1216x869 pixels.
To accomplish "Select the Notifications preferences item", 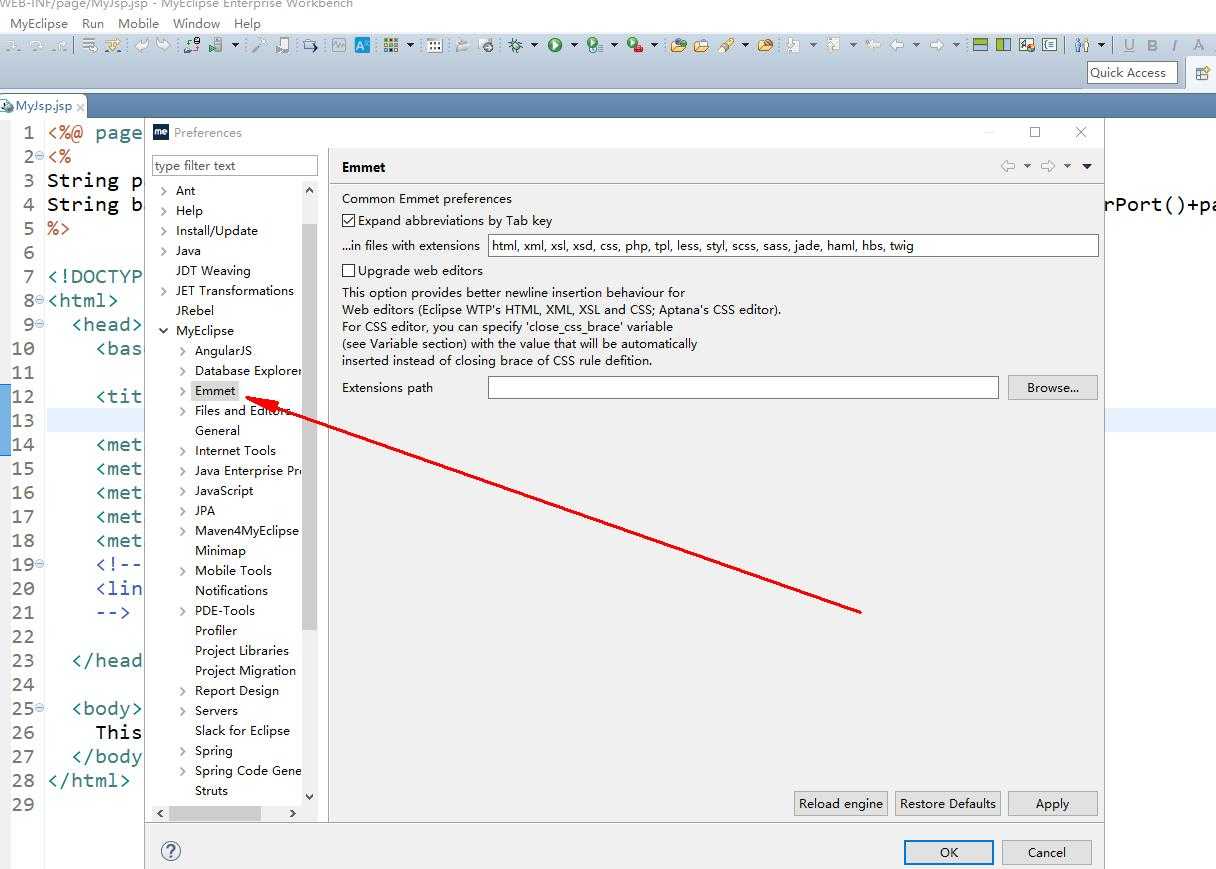I will click(231, 590).
